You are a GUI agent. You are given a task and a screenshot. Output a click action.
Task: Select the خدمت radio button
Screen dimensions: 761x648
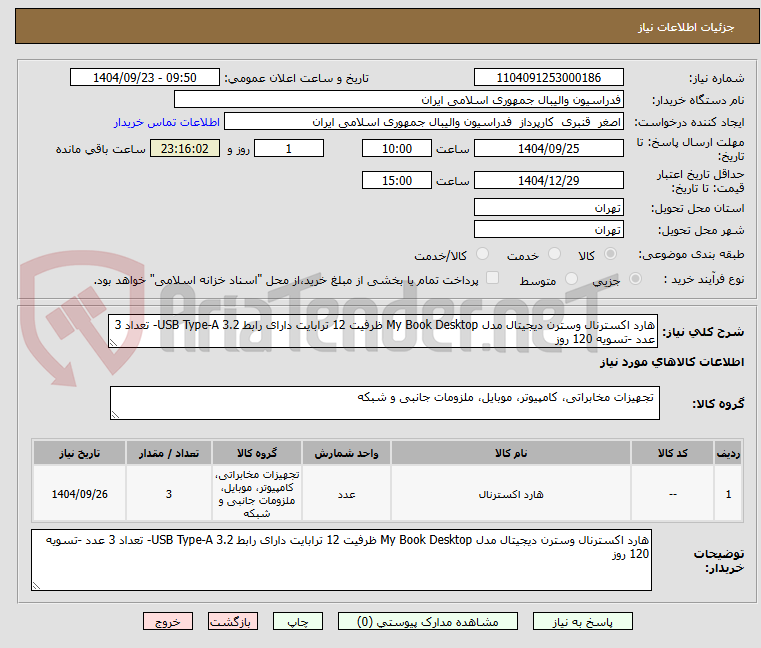click(554, 254)
